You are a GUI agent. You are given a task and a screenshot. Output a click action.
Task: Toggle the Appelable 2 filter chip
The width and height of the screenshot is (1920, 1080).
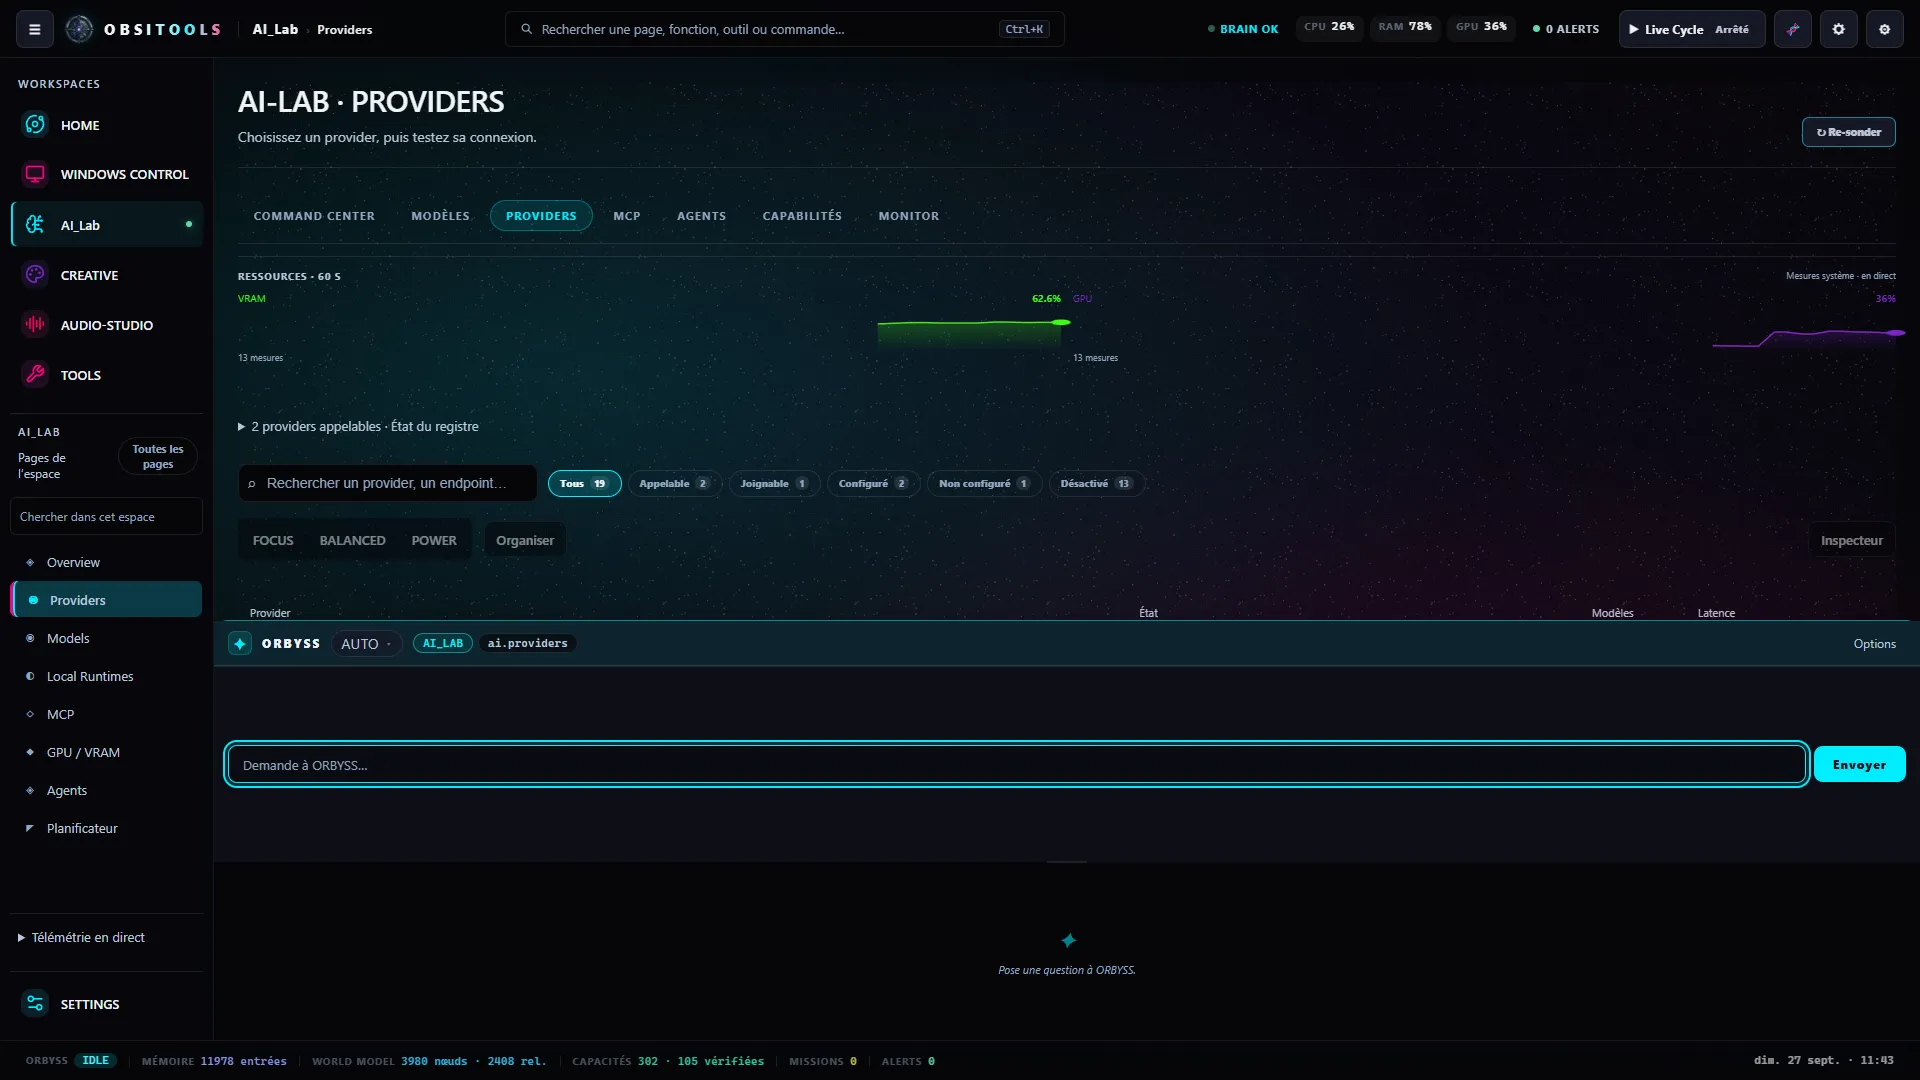(x=675, y=484)
